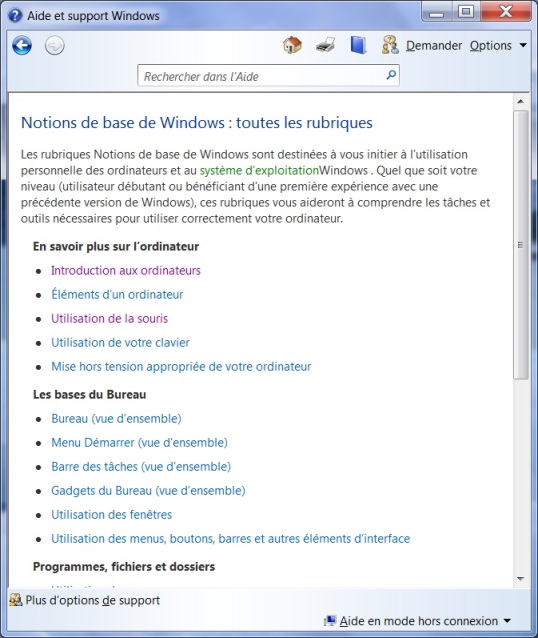This screenshot has height=638, width=538.
Task: Open Barre des tâches (vue d'ensemble) link
Action: 141,467
